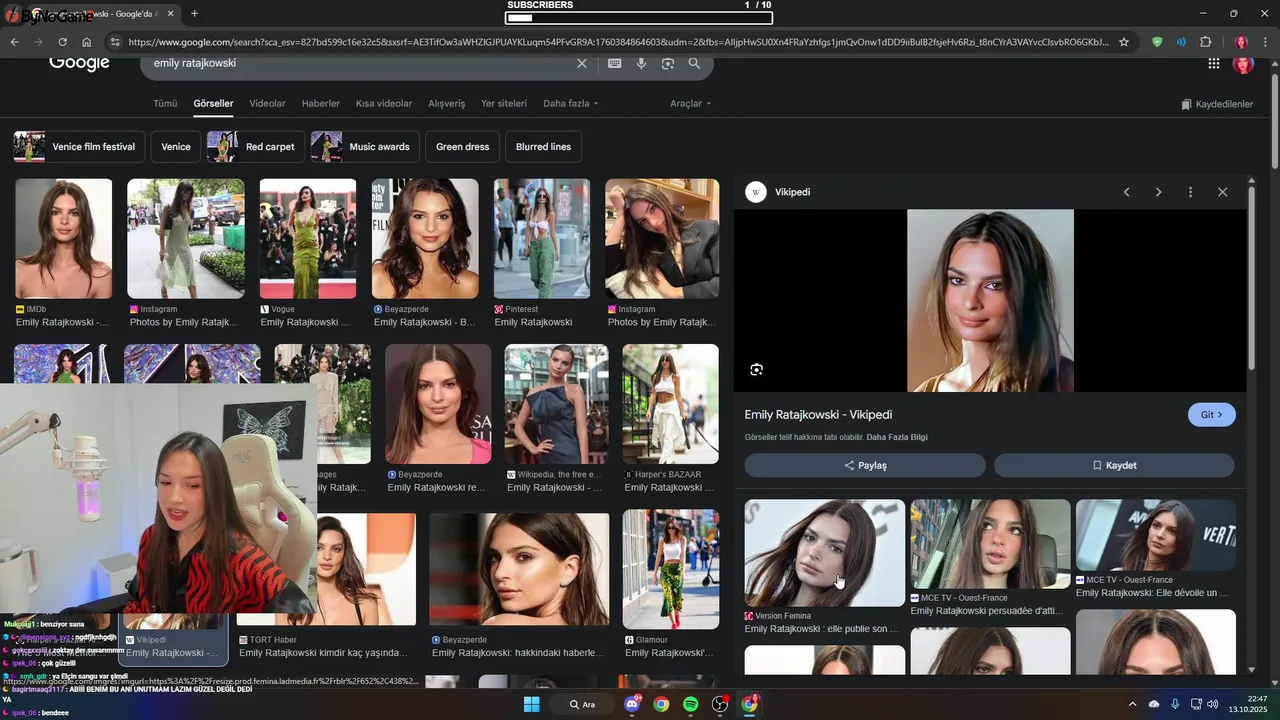Viewport: 1280px width, 720px height.
Task: Open the Alışveriş tab
Action: [x=447, y=103]
